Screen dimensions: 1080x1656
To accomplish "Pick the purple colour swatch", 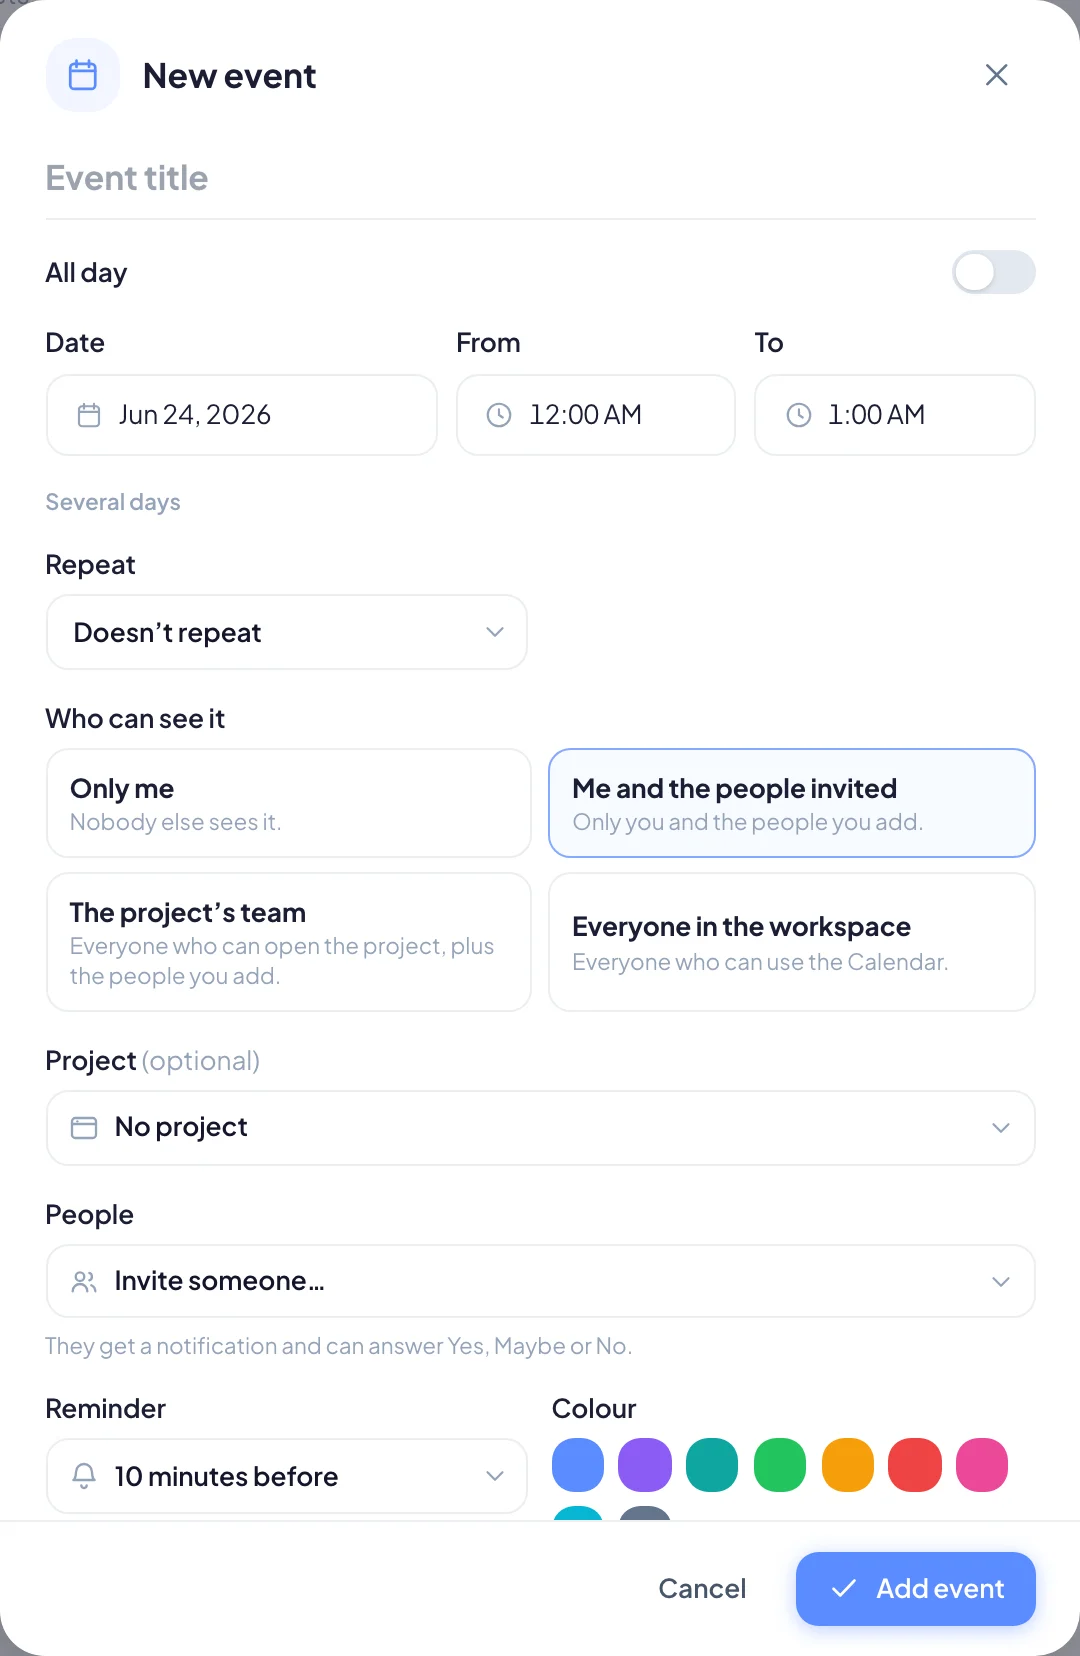I will (x=645, y=1465).
